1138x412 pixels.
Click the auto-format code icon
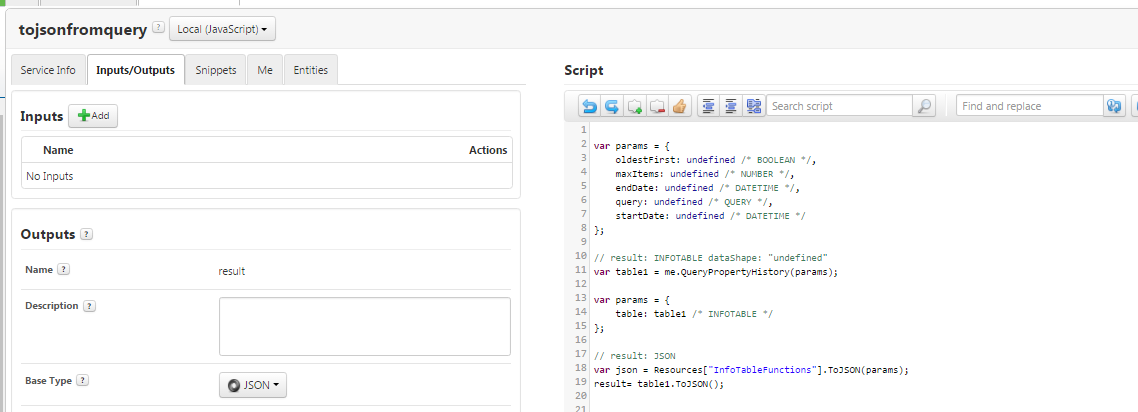click(754, 106)
